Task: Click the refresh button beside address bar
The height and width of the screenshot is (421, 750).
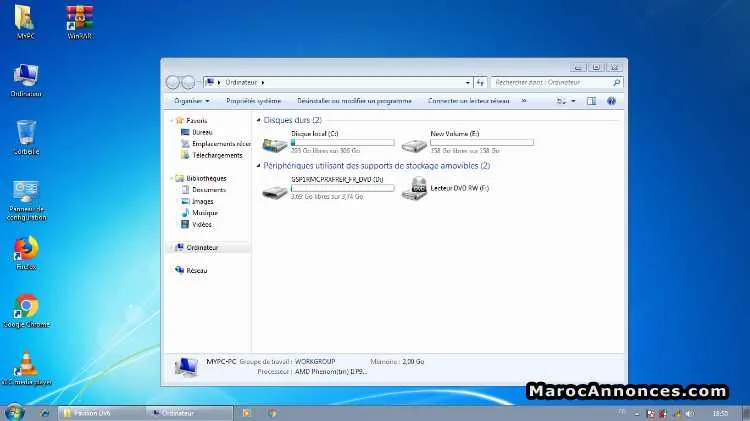Action: click(x=480, y=82)
